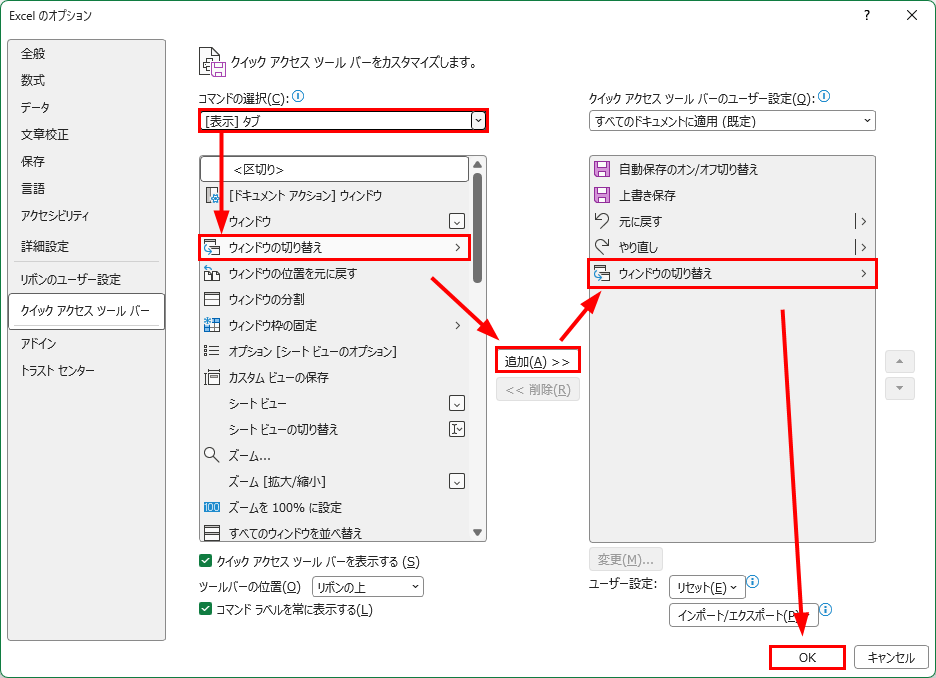The width and height of the screenshot is (936, 678).
Task: Click the window switch icon in right list
Action: click(602, 273)
